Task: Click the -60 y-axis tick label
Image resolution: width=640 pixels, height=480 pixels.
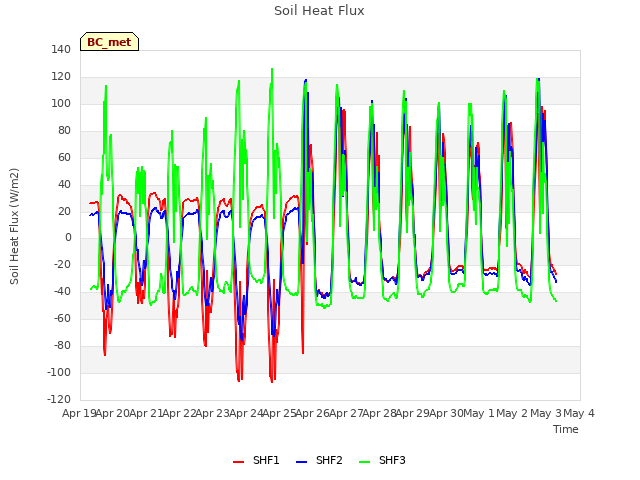Action: point(62,318)
